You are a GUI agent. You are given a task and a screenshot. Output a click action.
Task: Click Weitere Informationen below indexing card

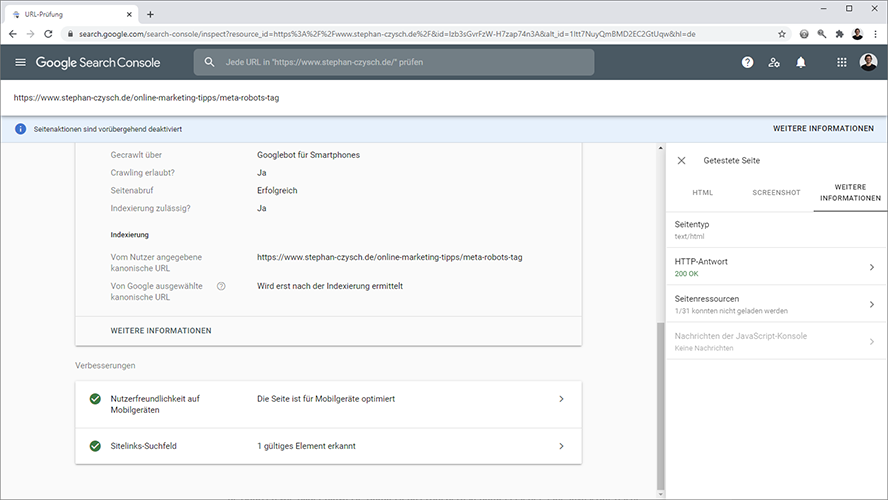[x=161, y=331]
